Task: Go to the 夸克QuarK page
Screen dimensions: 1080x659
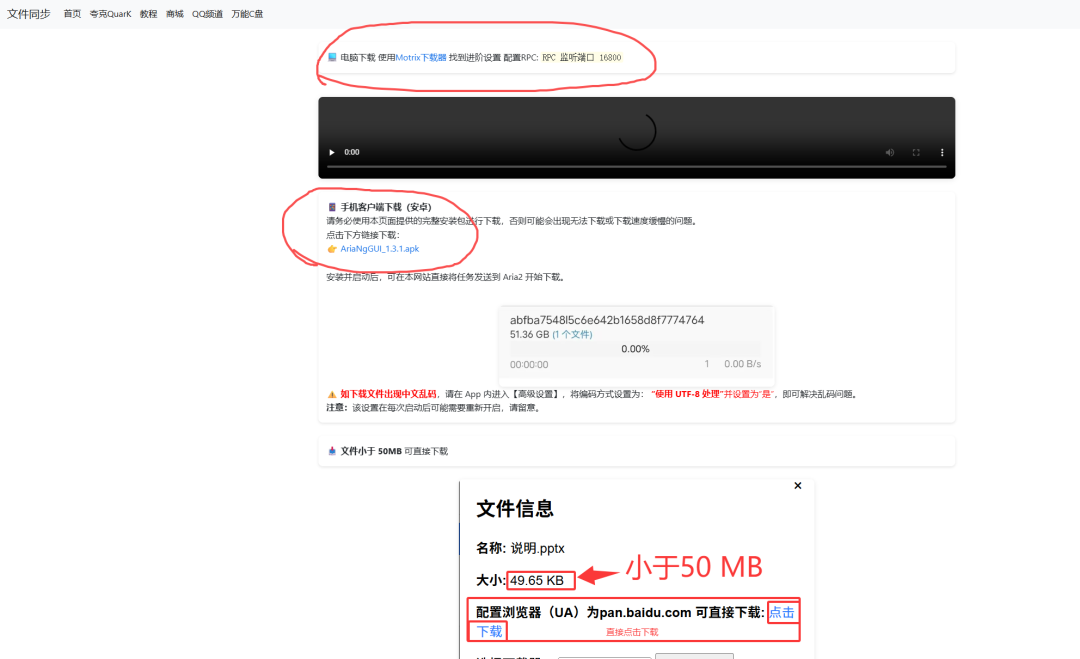Action: click(x=110, y=14)
